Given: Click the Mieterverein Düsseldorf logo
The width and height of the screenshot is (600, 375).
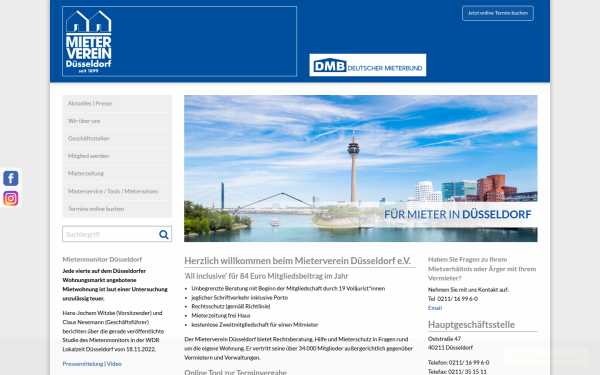Looking at the screenshot, I should pyautogui.click(x=89, y=41).
